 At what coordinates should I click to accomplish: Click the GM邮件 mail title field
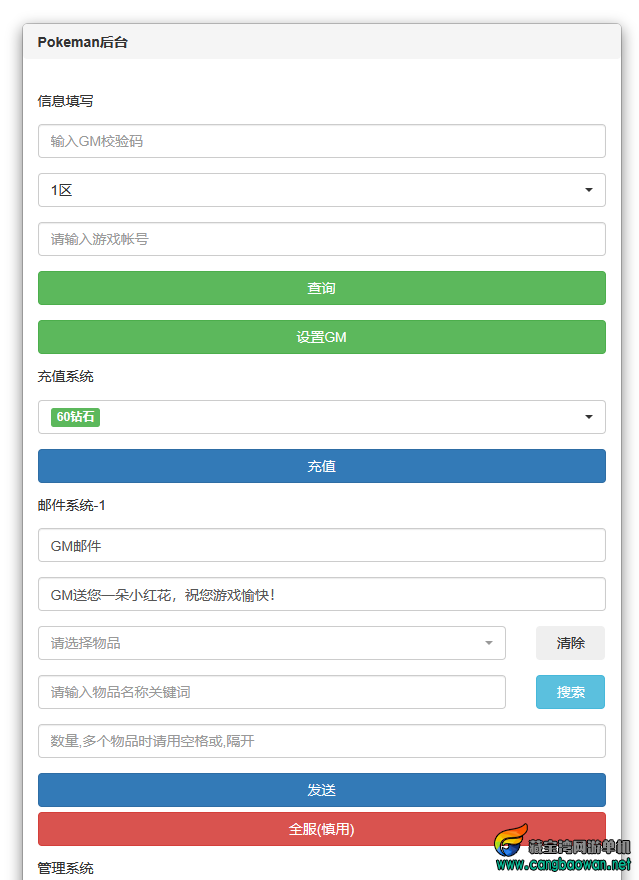click(x=321, y=545)
